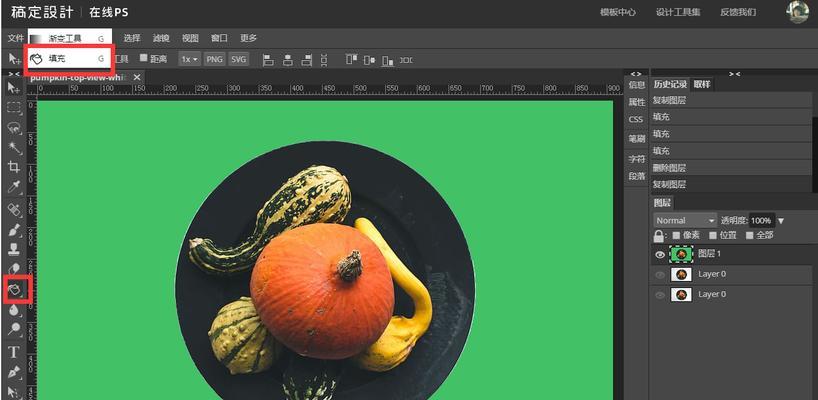Select the Clone Stamp tool

click(14, 249)
